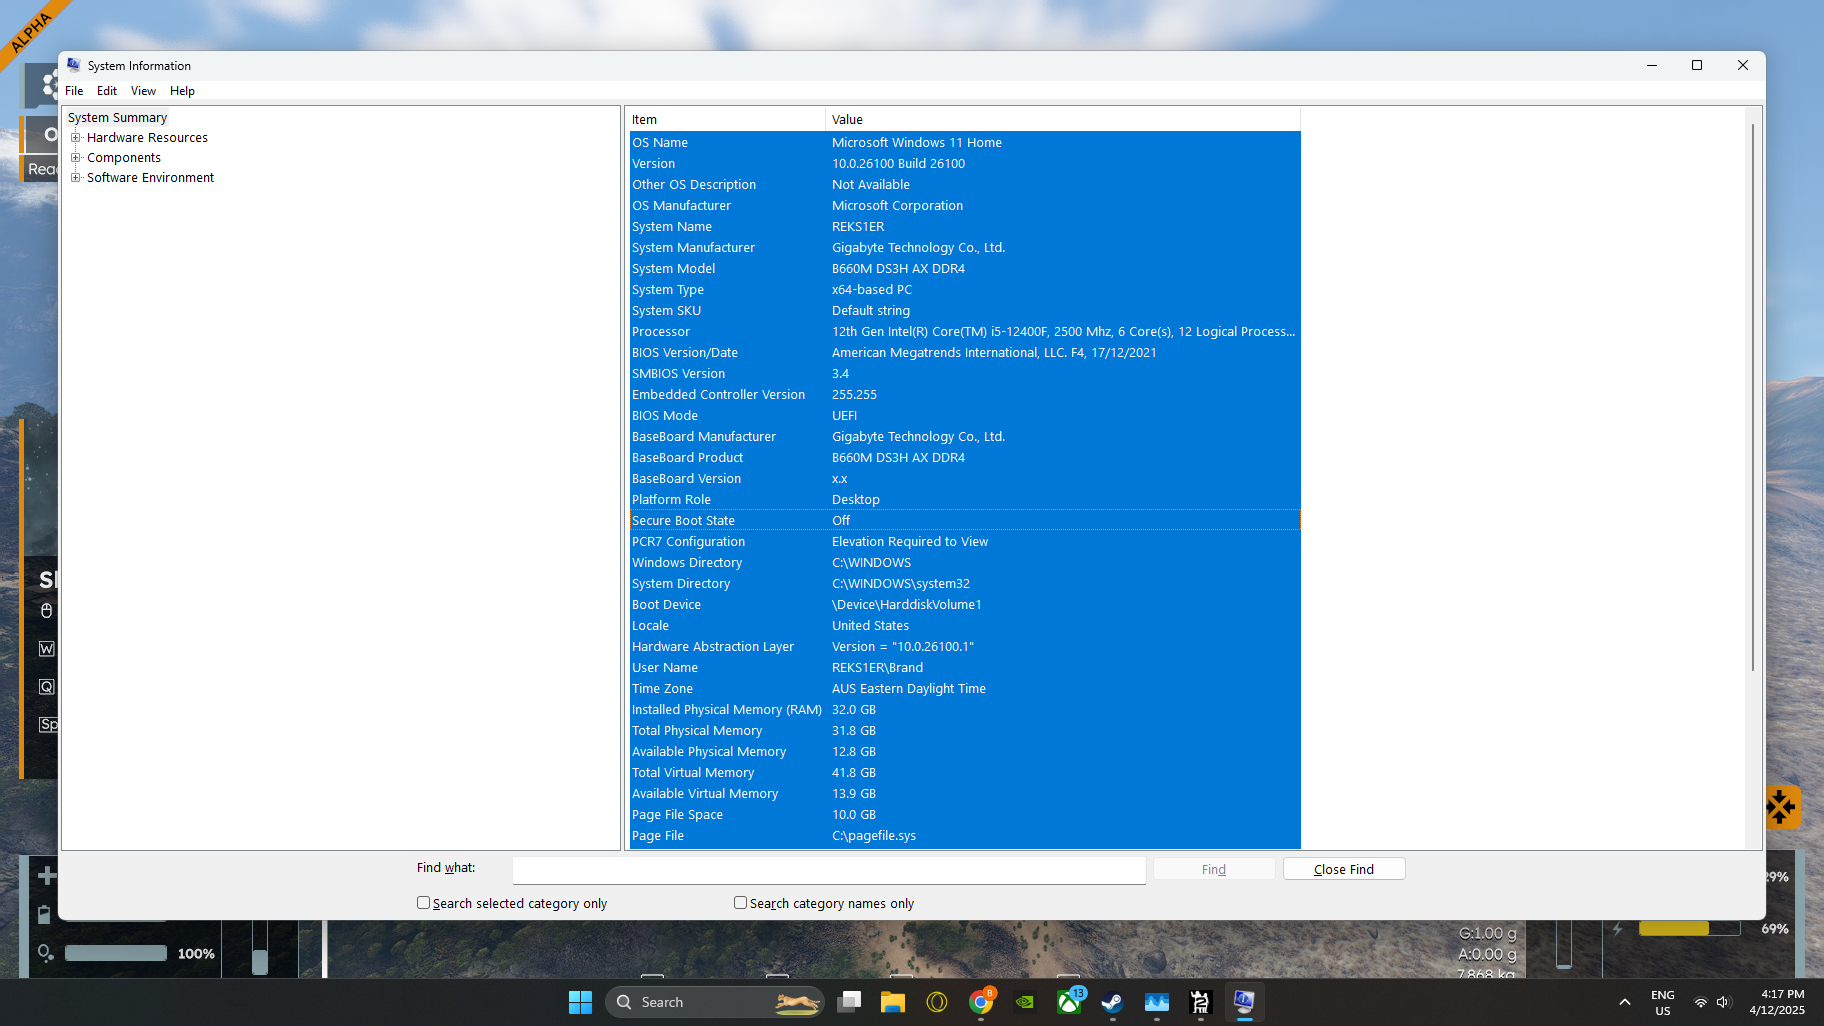1824x1026 pixels.
Task: Click the Windows Start button
Action: (x=580, y=1002)
